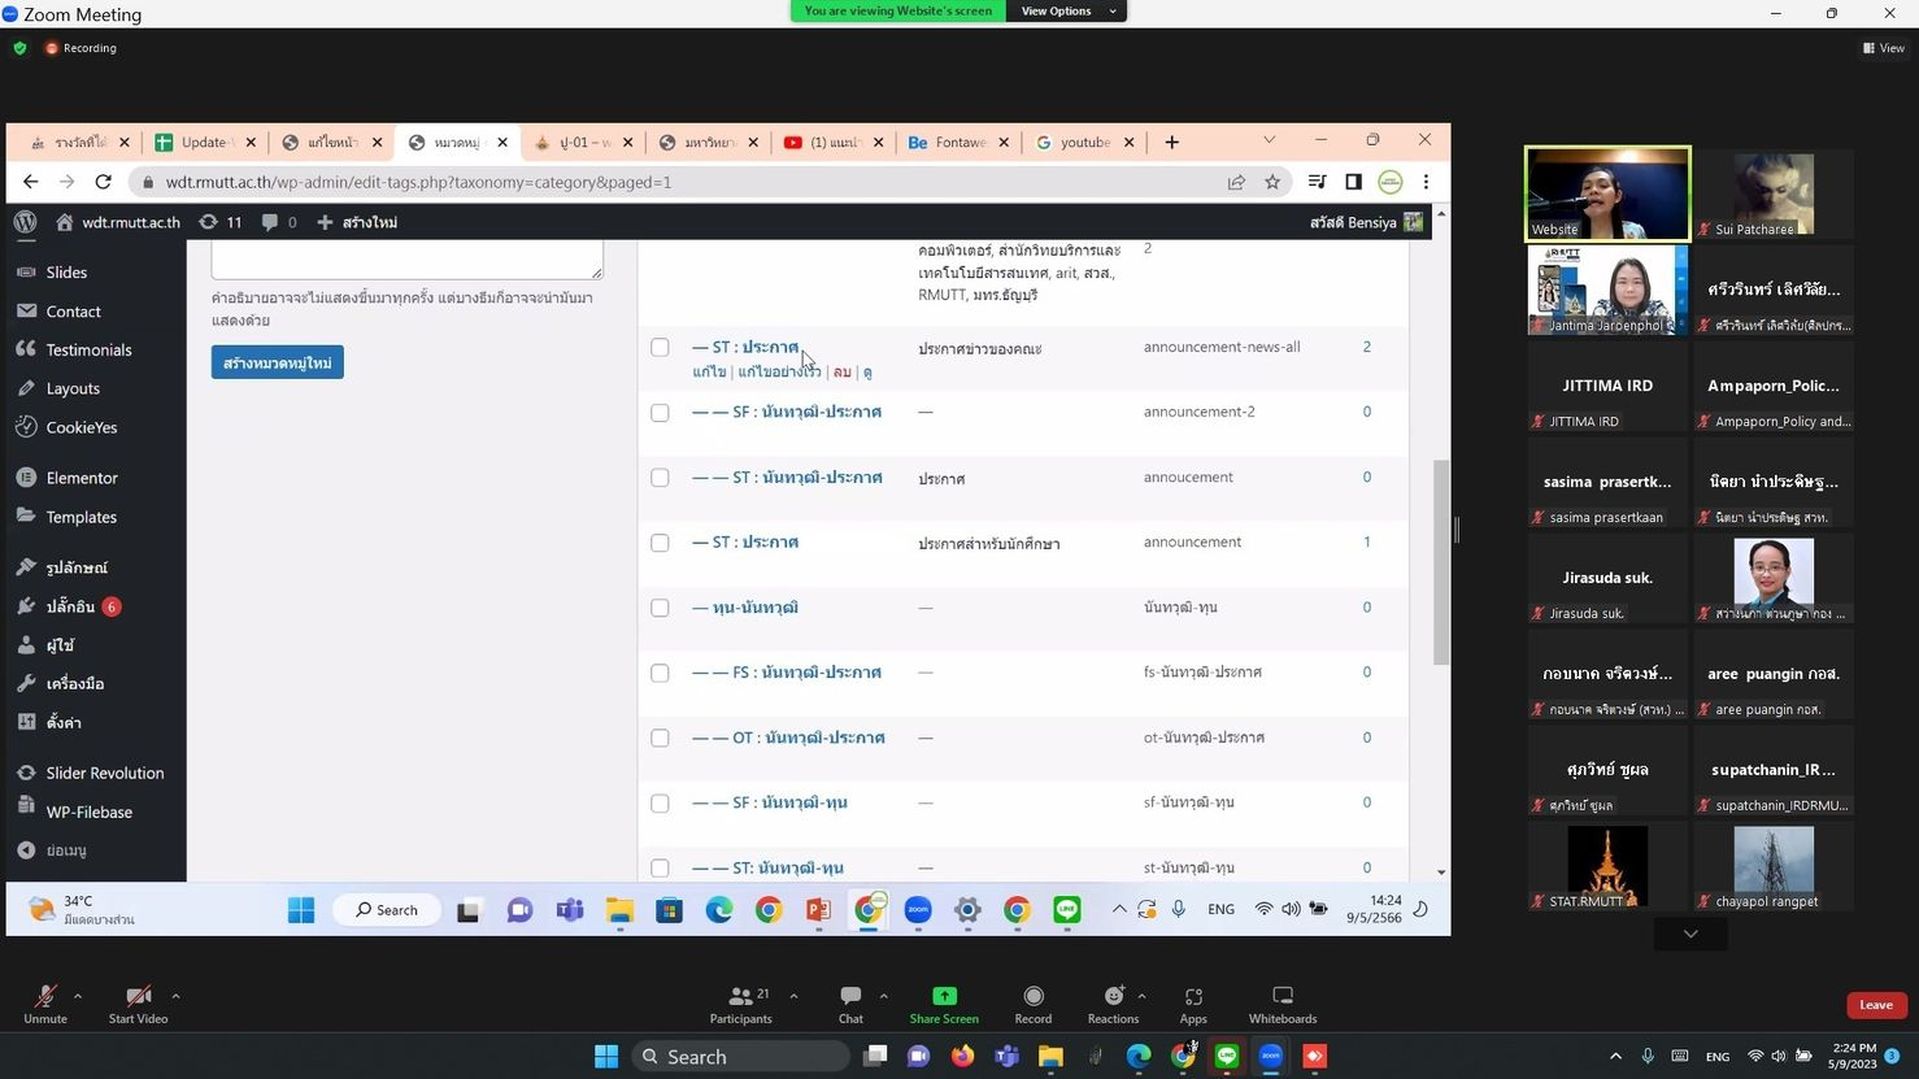Start video using the camera icon
The height and width of the screenshot is (1079, 1919).
[x=138, y=996]
